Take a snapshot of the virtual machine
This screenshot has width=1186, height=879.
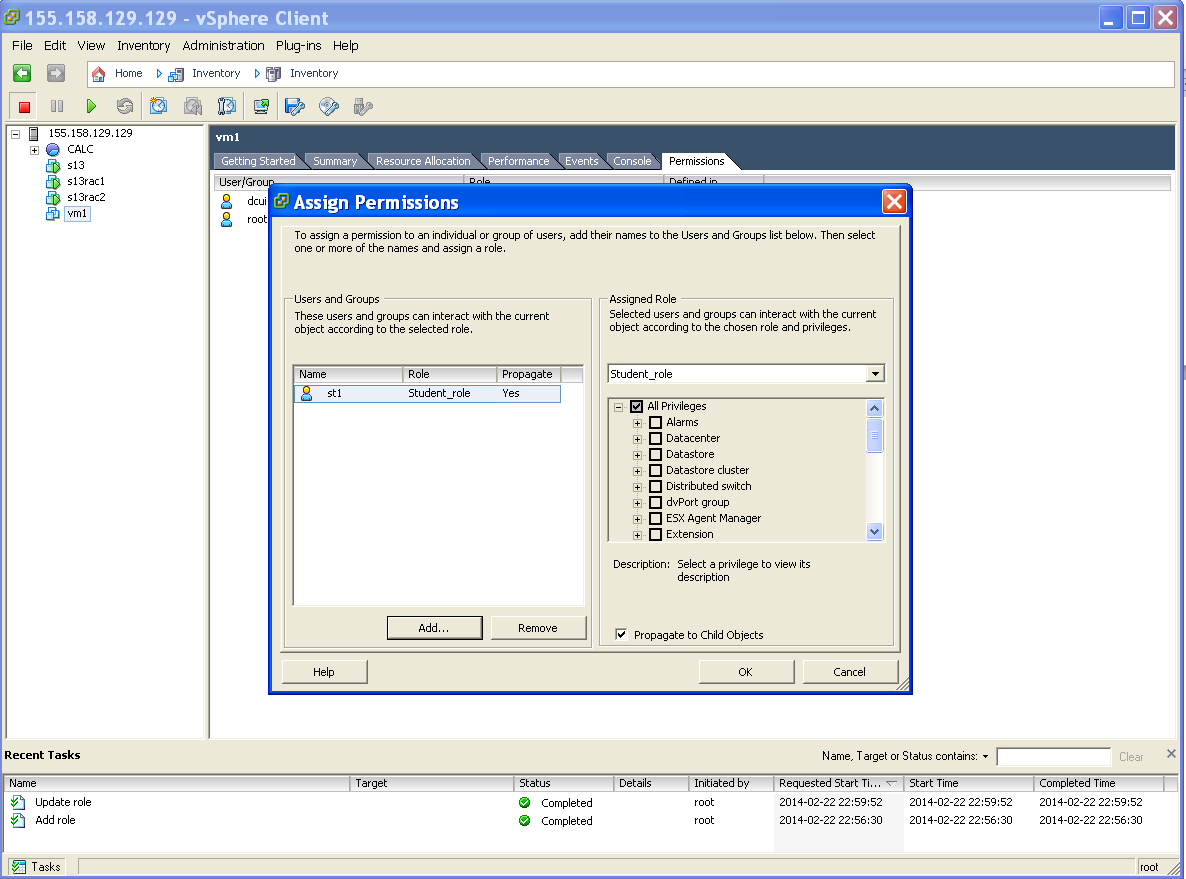158,106
